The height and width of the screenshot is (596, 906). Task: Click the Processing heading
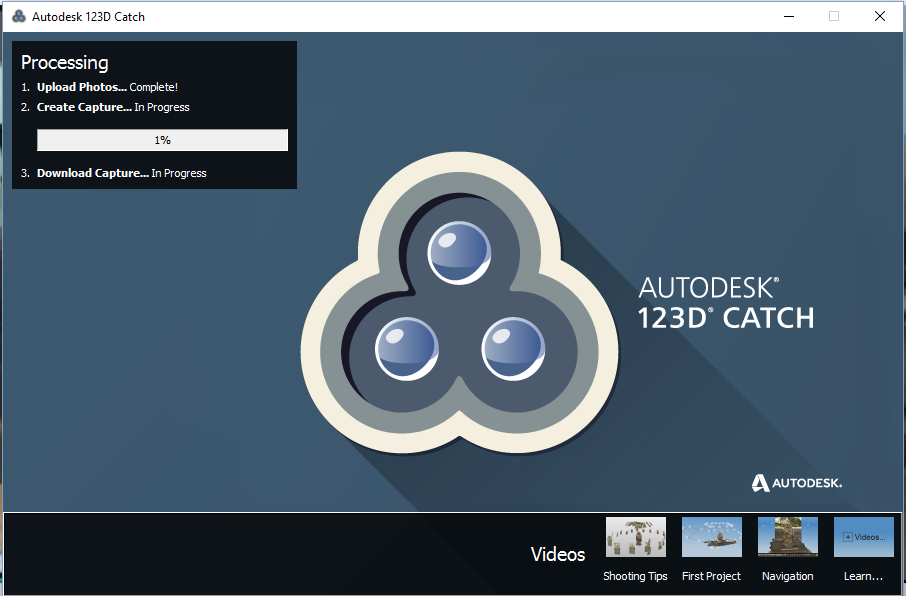(65, 62)
